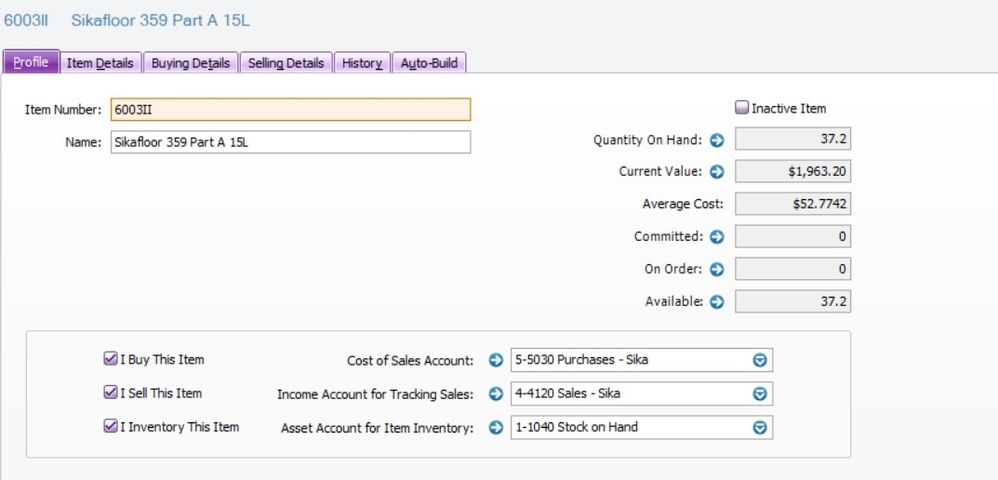Viewport: 998px width, 480px height.
Task: Open the Cost of Sales Account arrow
Action: click(495, 360)
